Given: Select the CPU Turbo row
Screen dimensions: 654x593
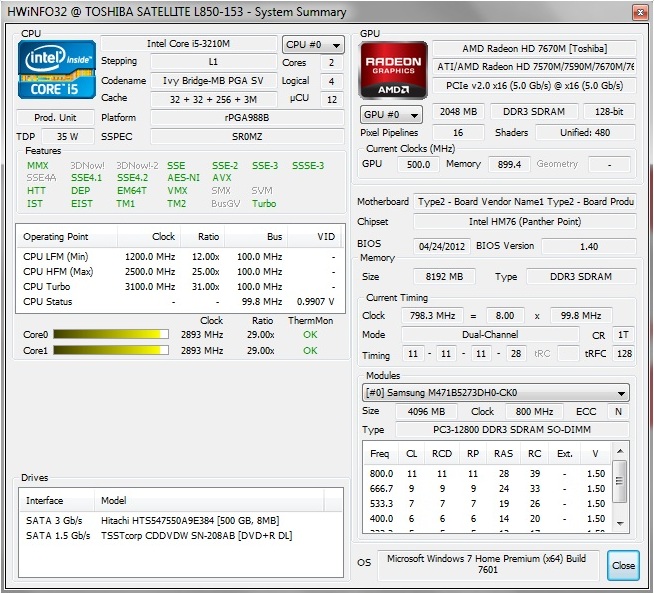Looking at the screenshot, I should tap(180, 286).
